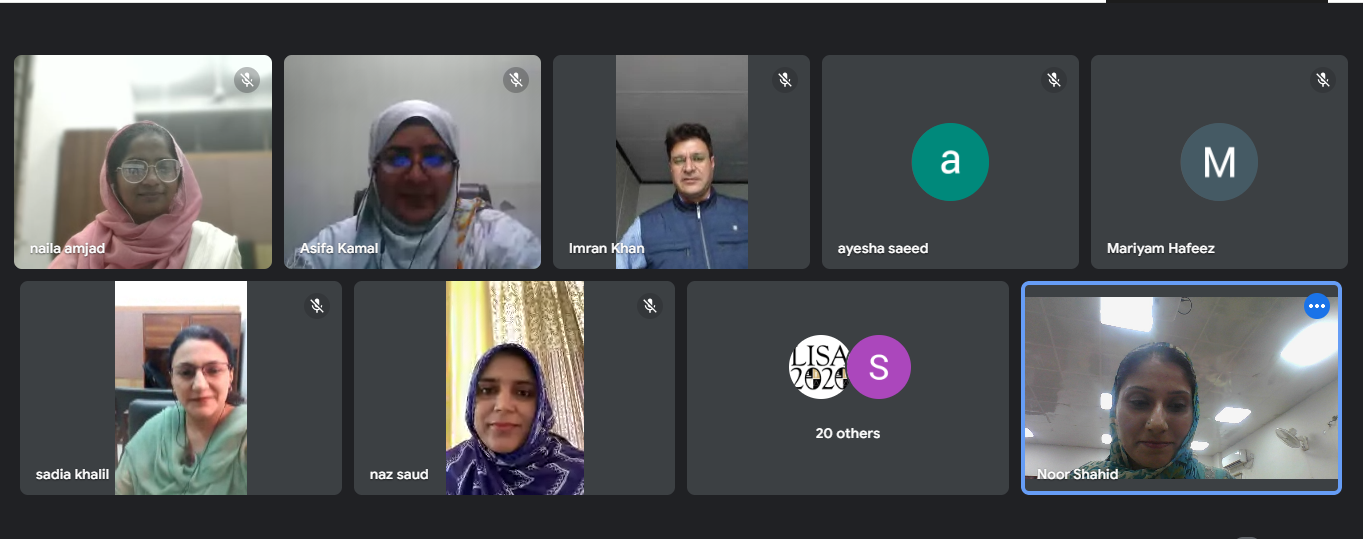Select the gray 'M' avatar of Mariyam Hafeez
The height and width of the screenshot is (539, 1363).
click(1219, 162)
